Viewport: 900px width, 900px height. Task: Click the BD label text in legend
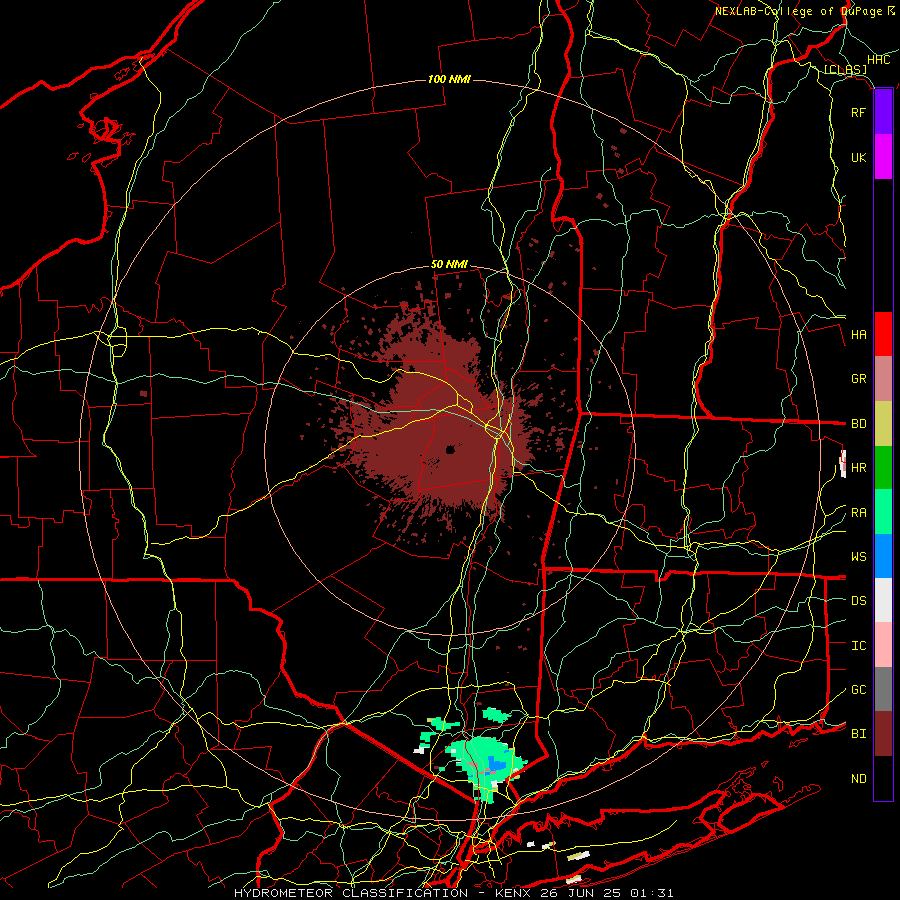[x=858, y=424]
